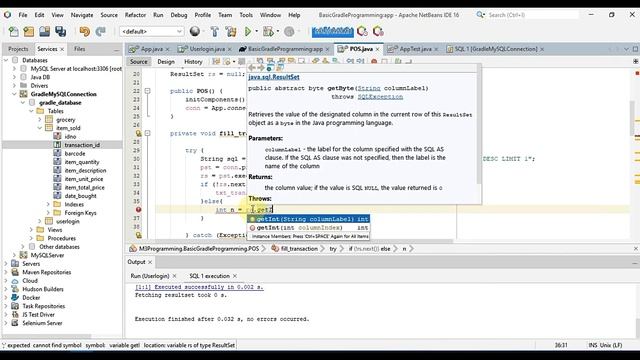Click the NetBeans logo icon in title bar
Viewport: 640px width, 360px height.
[x=7, y=15]
